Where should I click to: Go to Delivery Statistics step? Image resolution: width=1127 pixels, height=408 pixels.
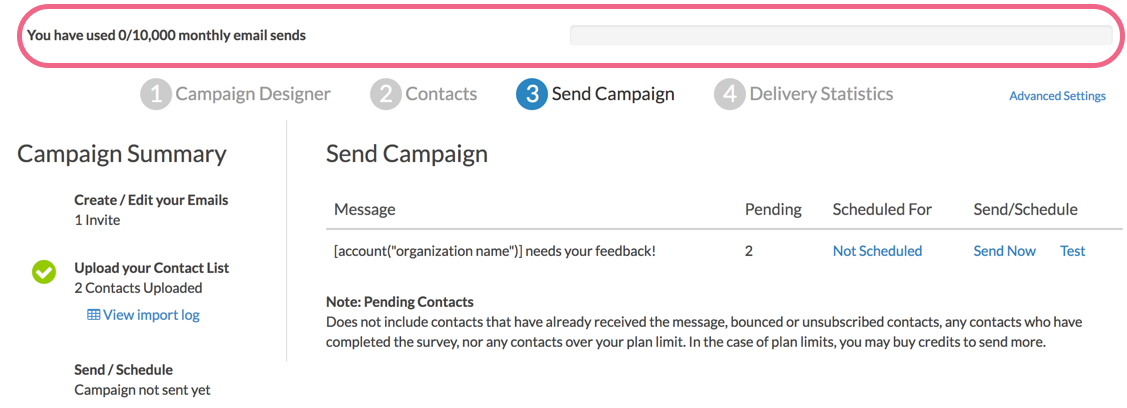tap(821, 95)
